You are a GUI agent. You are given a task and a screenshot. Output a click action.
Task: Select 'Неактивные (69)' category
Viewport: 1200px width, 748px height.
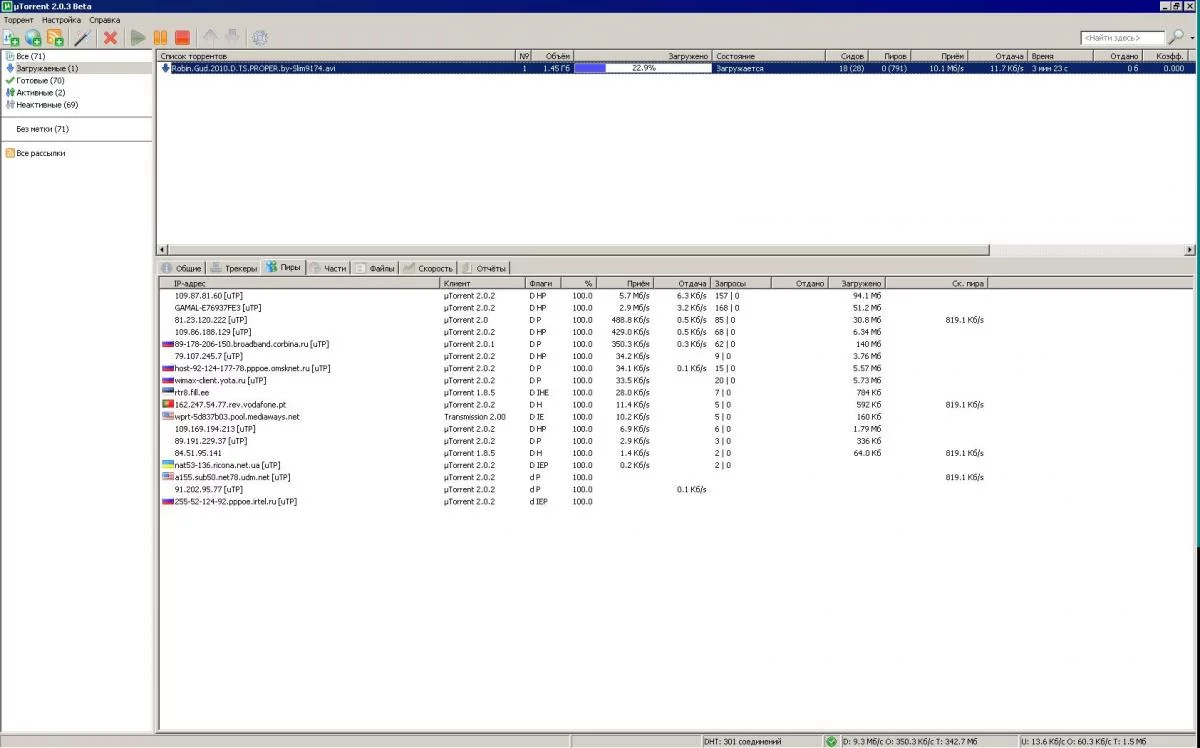click(x=46, y=104)
